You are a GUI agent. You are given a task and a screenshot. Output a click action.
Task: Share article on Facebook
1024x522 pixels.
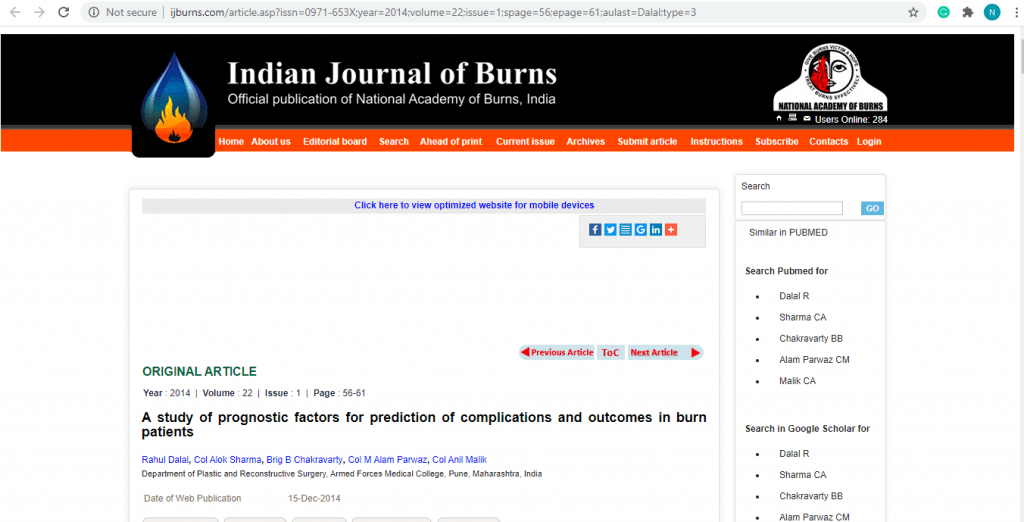pyautogui.click(x=595, y=230)
